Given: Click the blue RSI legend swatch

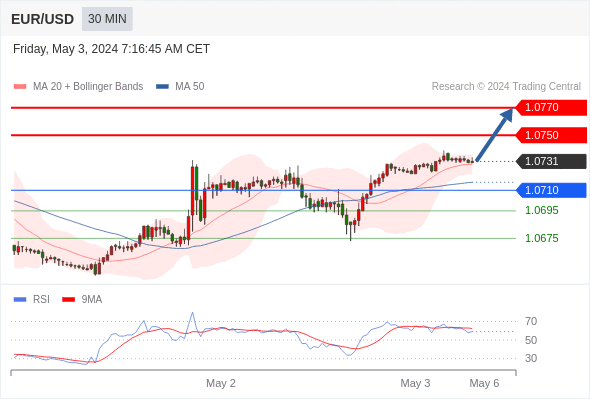Looking at the screenshot, I should coord(20,300).
